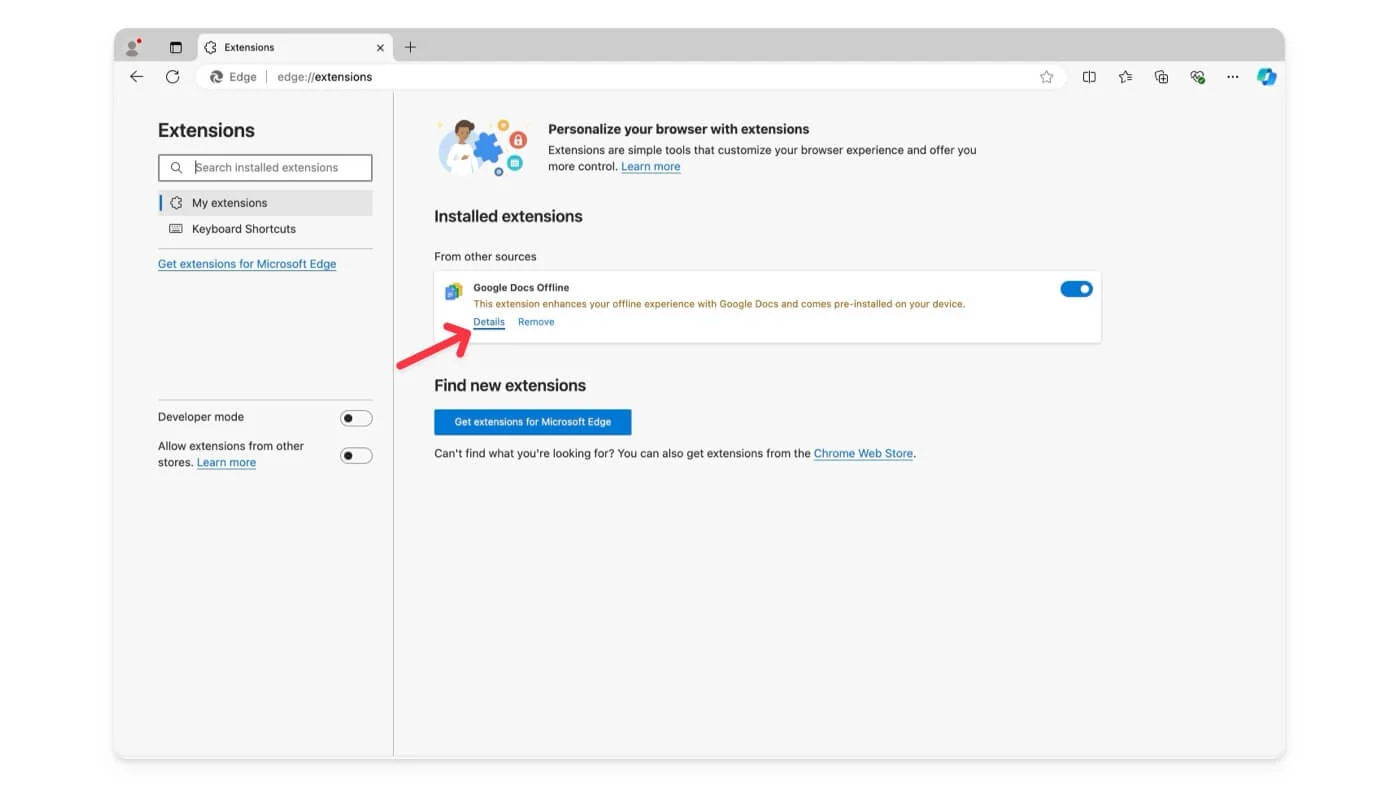
Task: Open the split screen view
Action: click(x=1089, y=77)
